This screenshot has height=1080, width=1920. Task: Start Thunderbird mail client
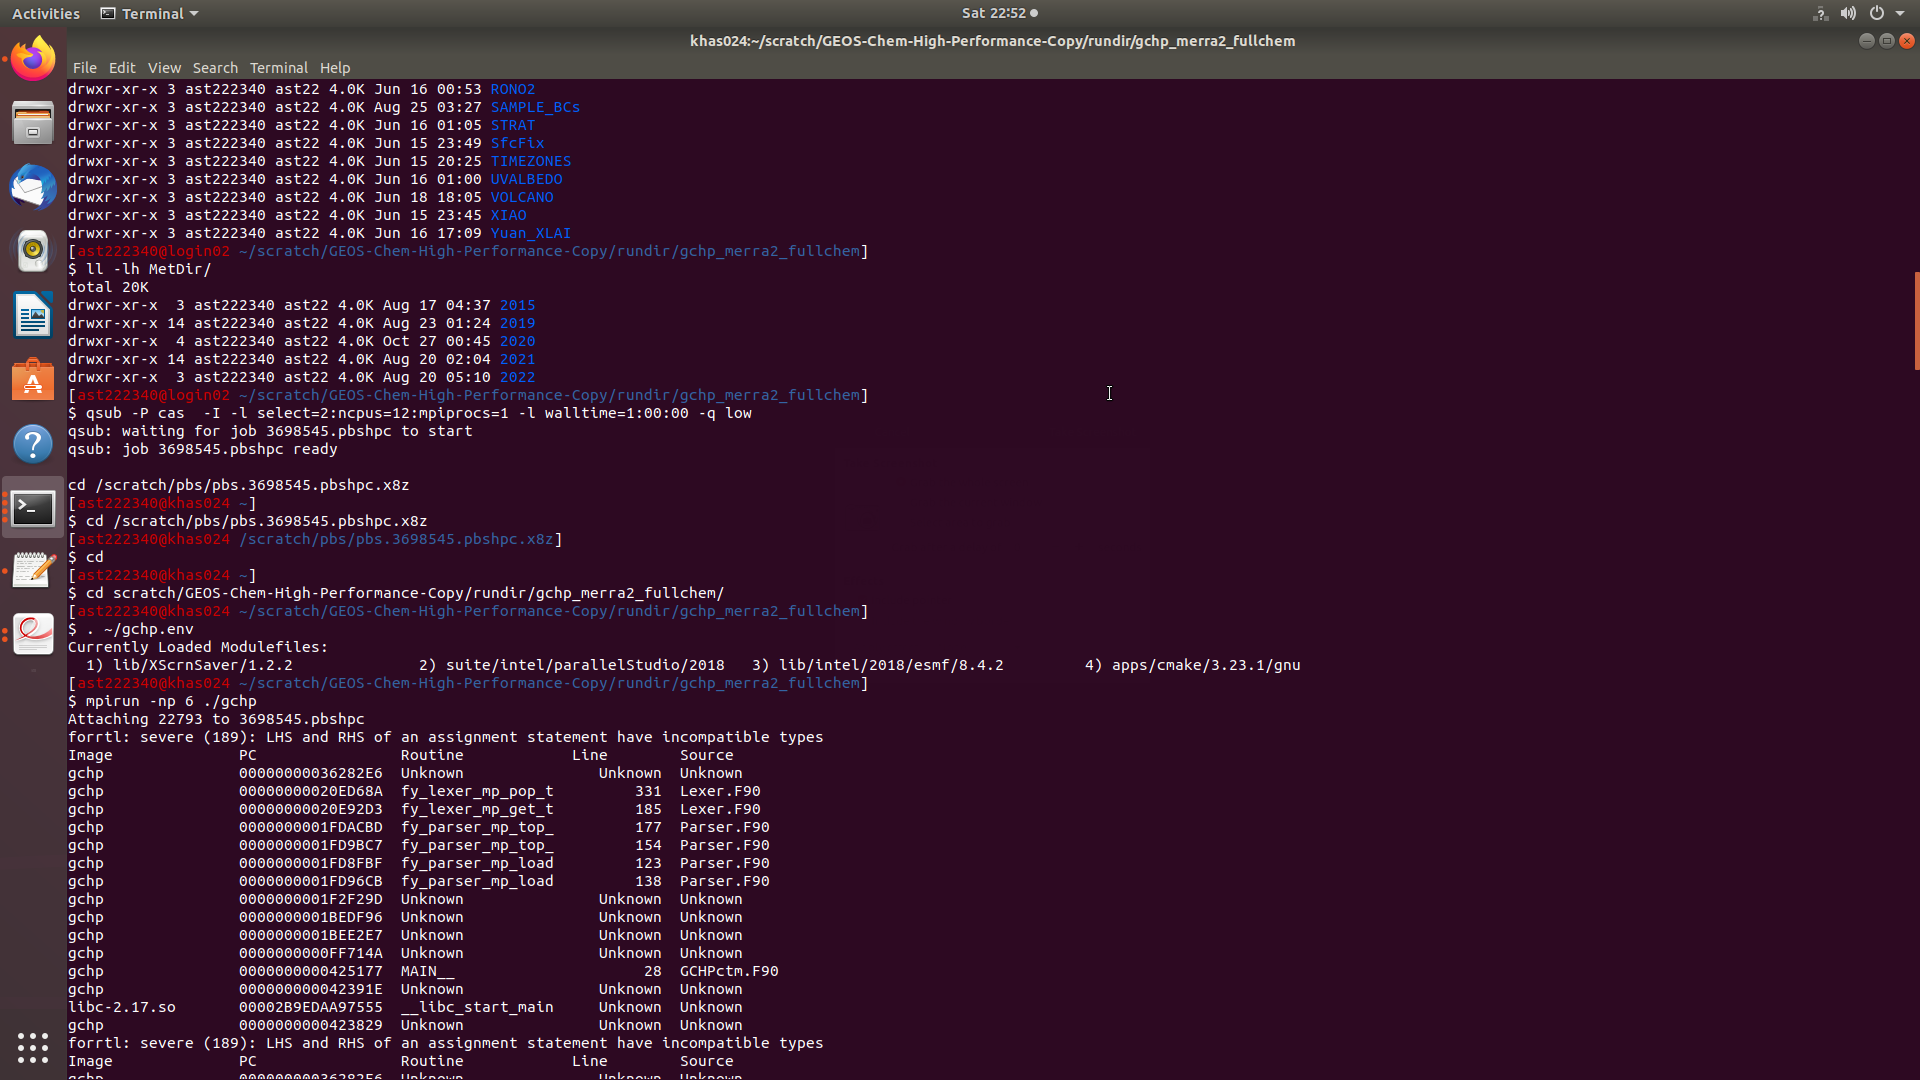pyautogui.click(x=33, y=187)
